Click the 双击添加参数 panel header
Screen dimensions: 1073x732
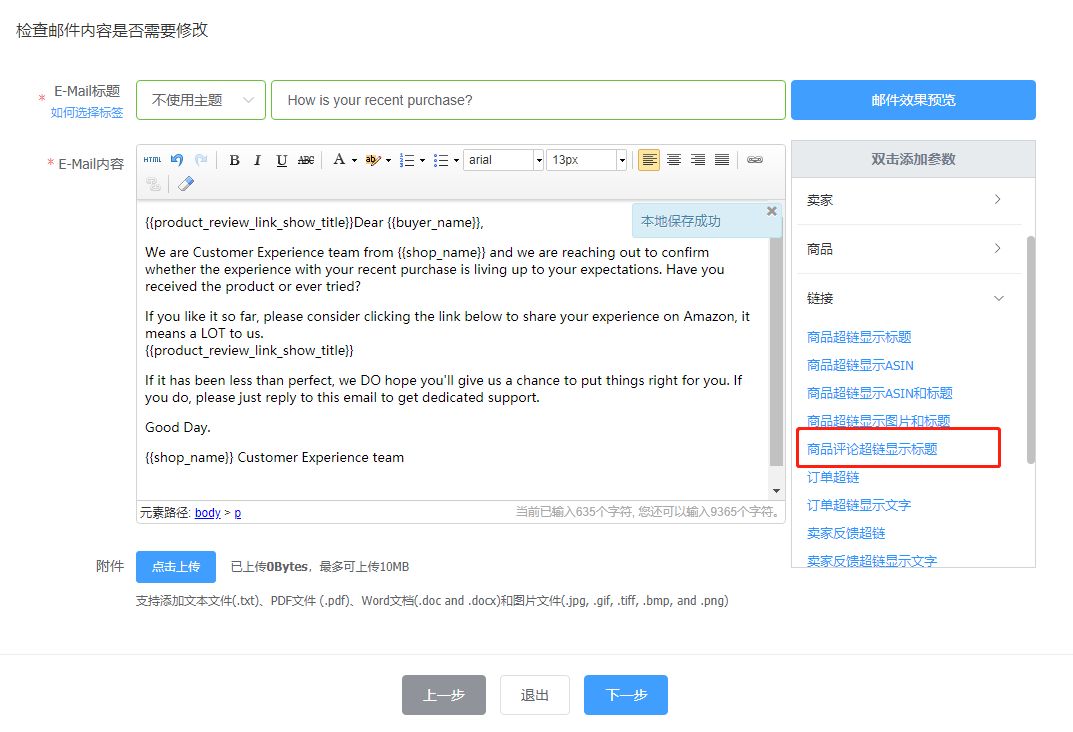coord(913,159)
